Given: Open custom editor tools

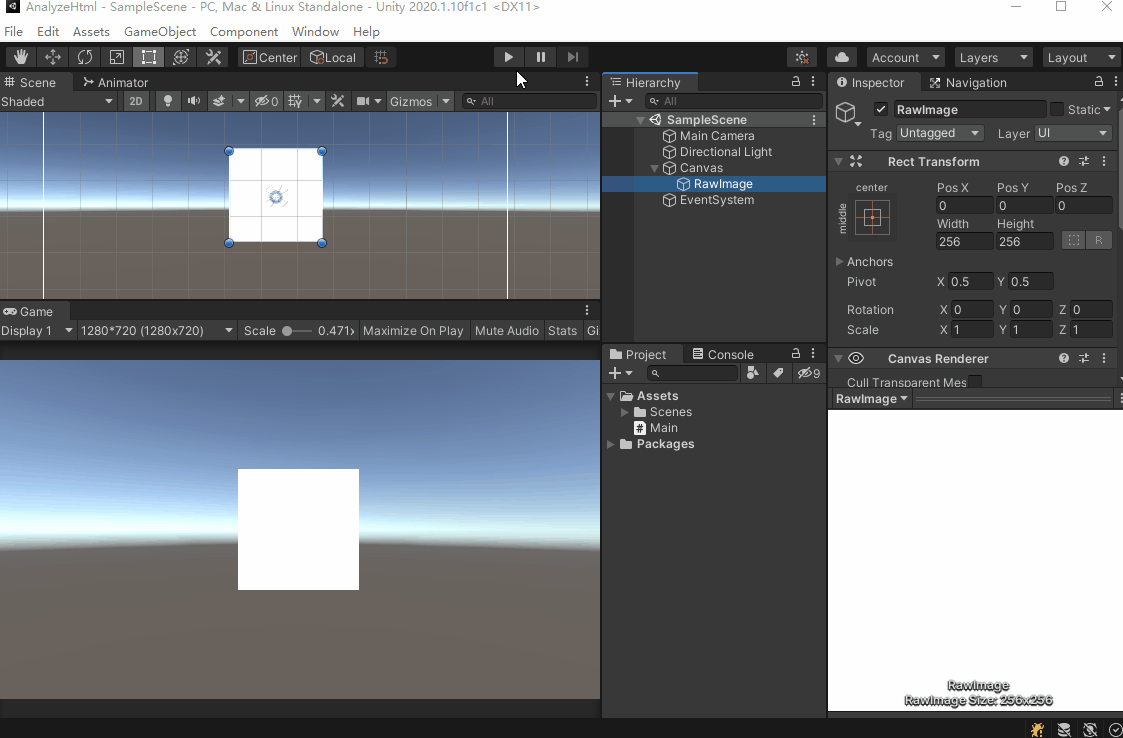Looking at the screenshot, I should pyautogui.click(x=213, y=57).
